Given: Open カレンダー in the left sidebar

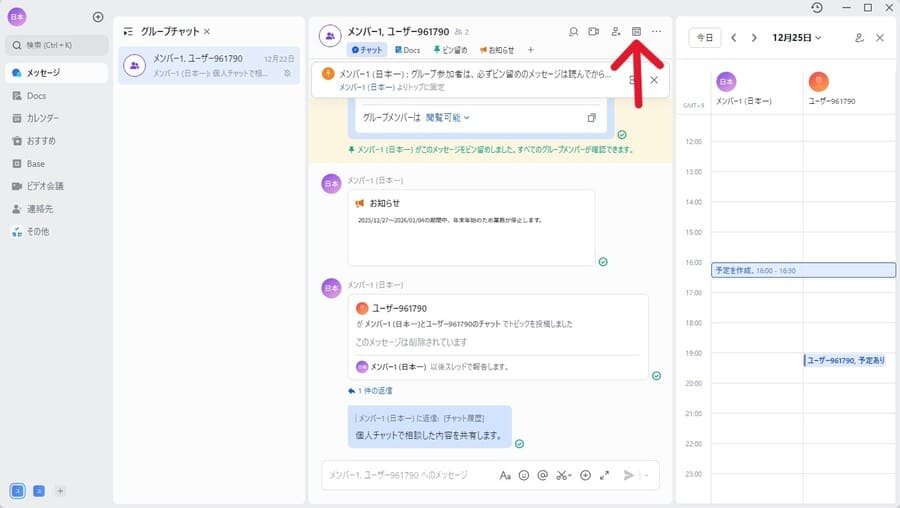Looking at the screenshot, I should [x=56, y=118].
